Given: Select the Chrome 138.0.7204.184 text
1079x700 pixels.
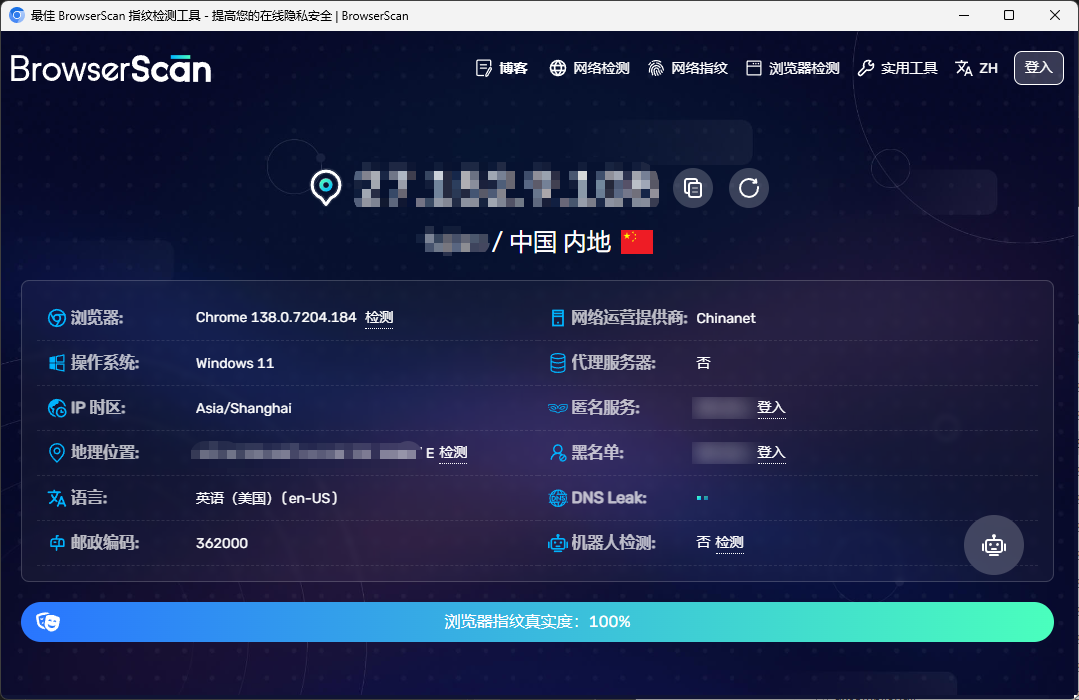Looking at the screenshot, I should (x=276, y=317).
